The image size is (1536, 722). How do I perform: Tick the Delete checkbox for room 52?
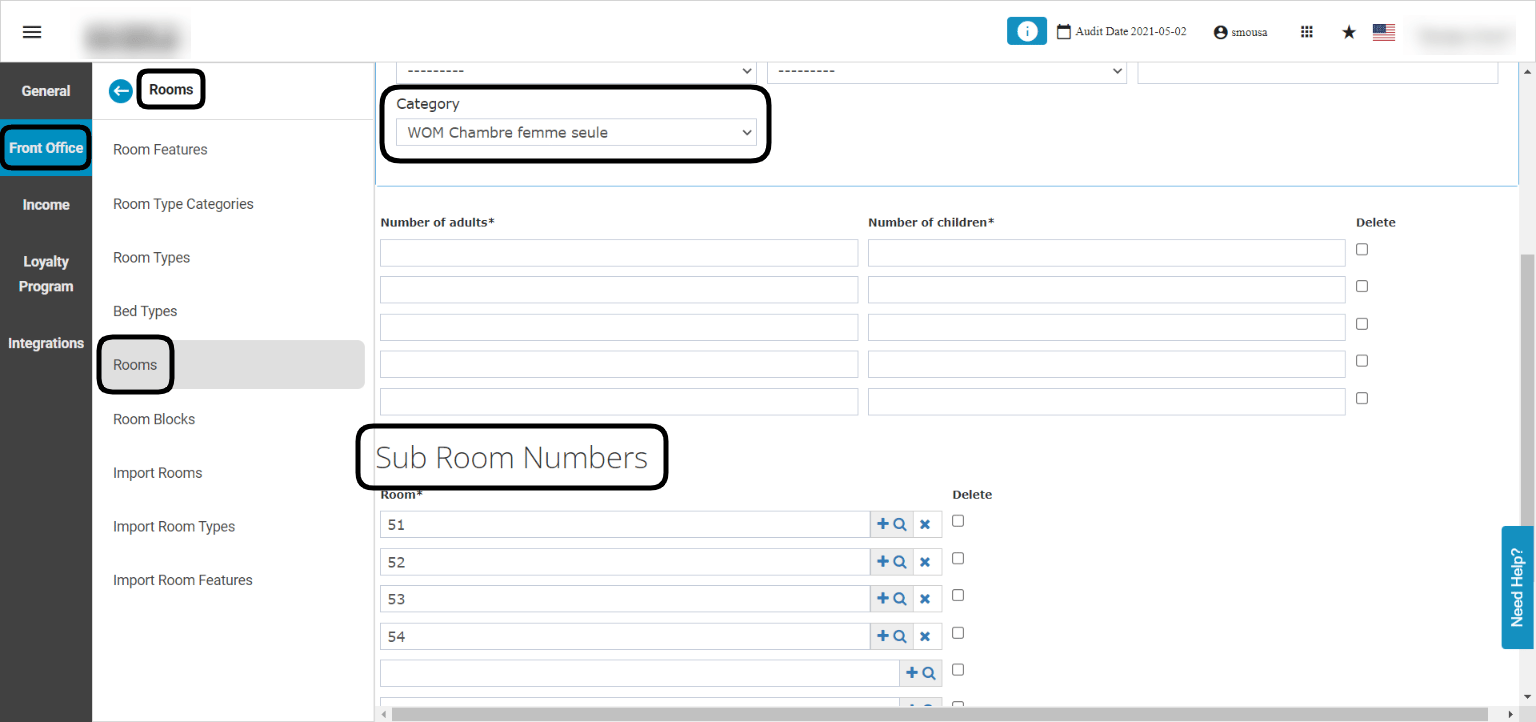pos(958,558)
